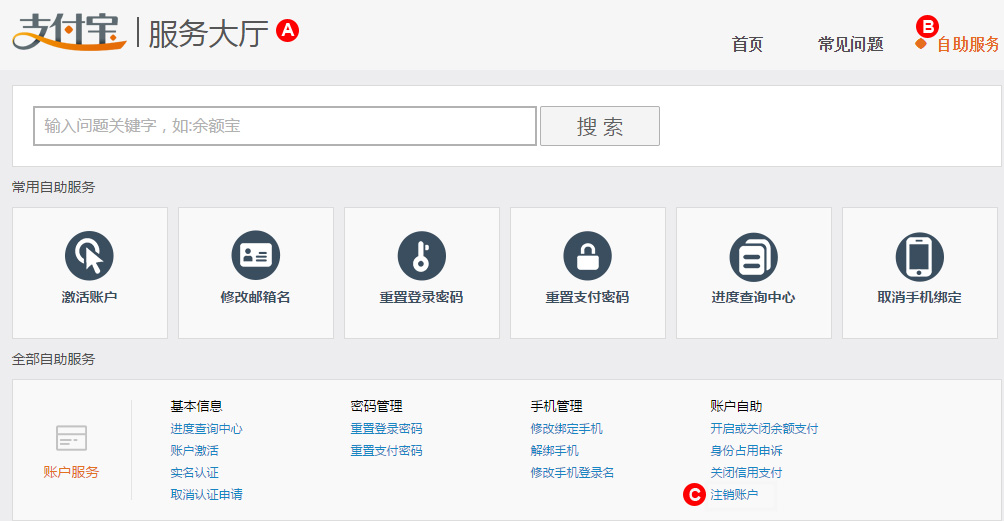Click the 进度查询中心 documents icon
The width and height of the screenshot is (1004, 521).
(754, 257)
